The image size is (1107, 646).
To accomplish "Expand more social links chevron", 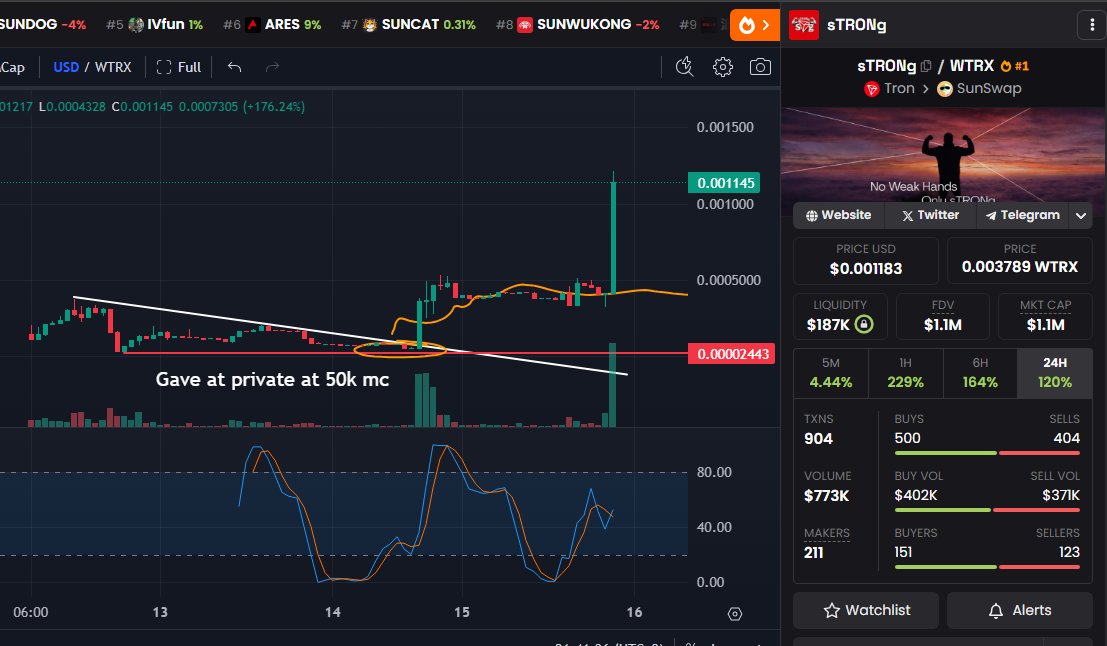I will pos(1081,215).
